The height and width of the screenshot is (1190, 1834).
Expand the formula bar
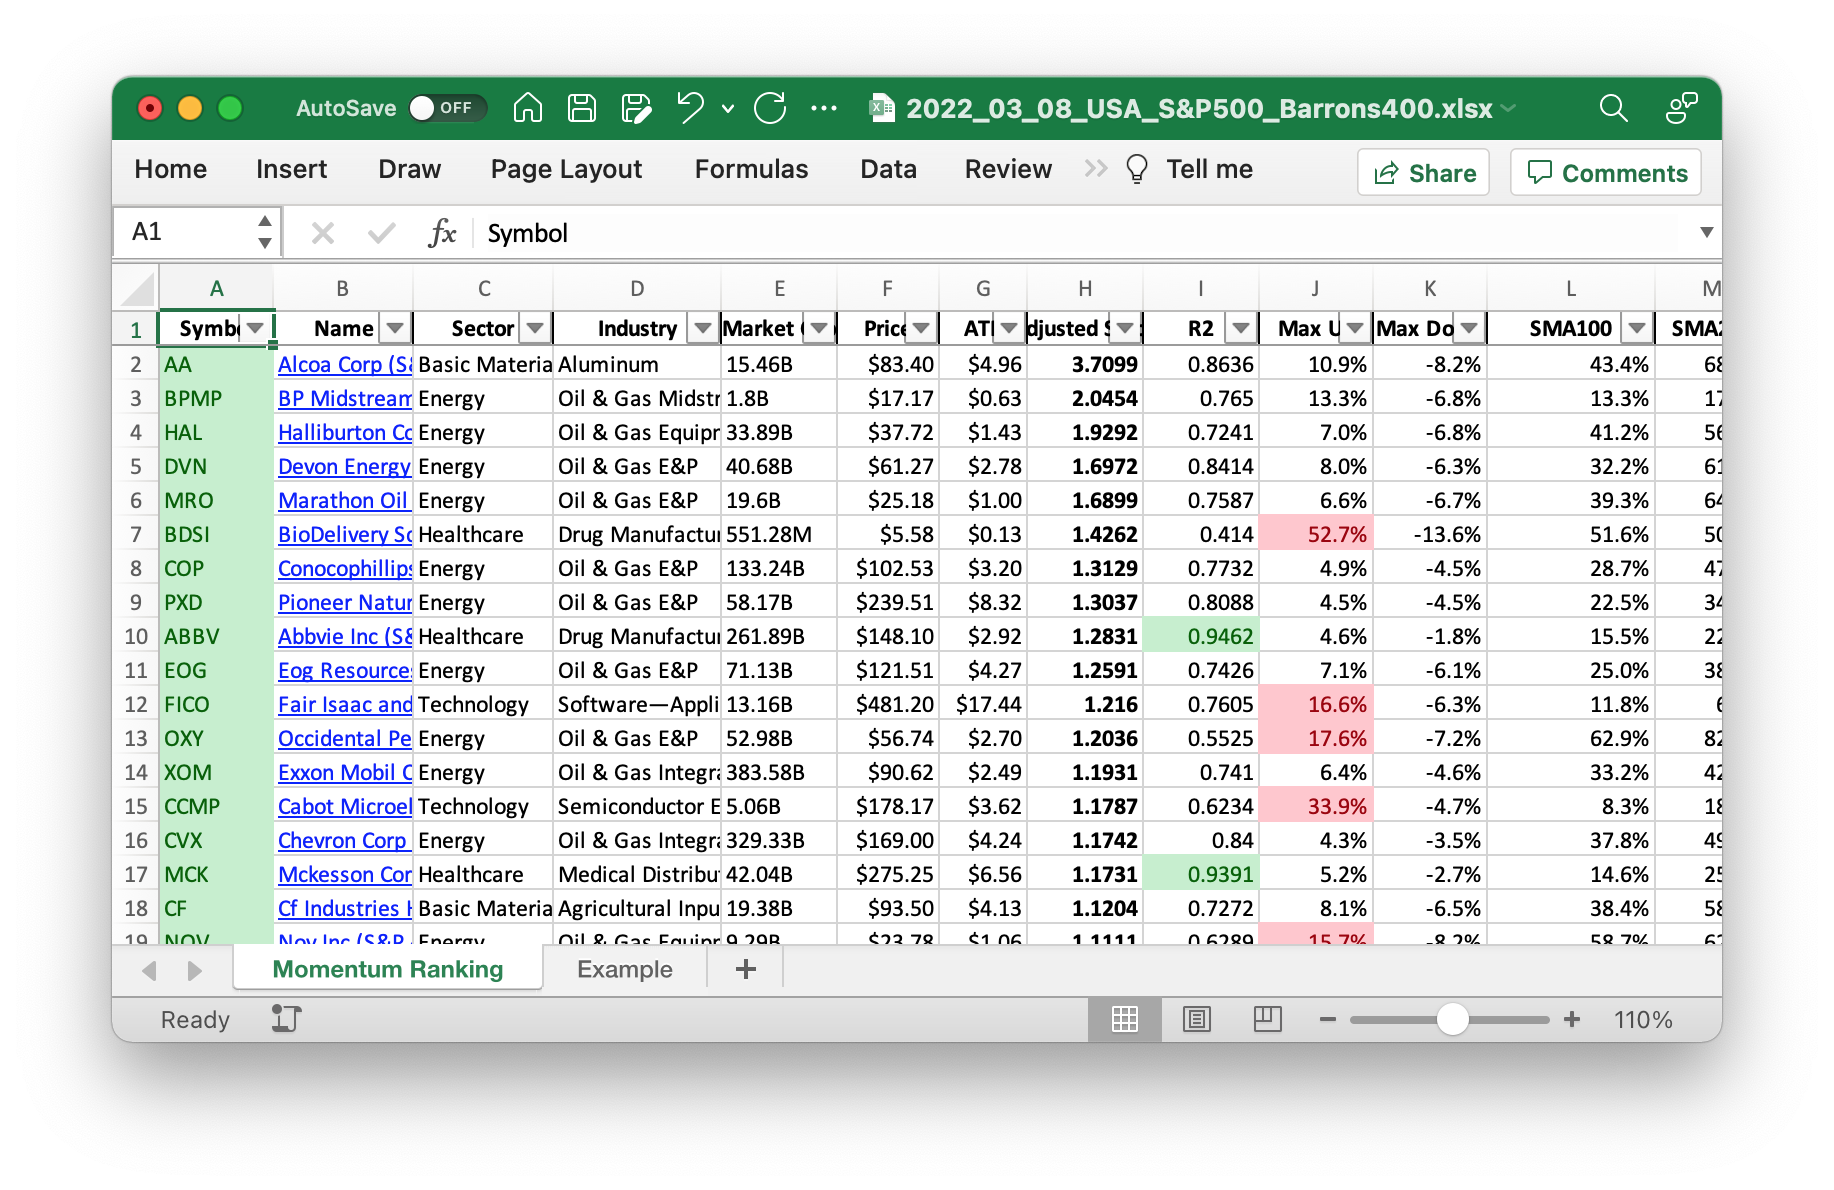coord(1706,233)
